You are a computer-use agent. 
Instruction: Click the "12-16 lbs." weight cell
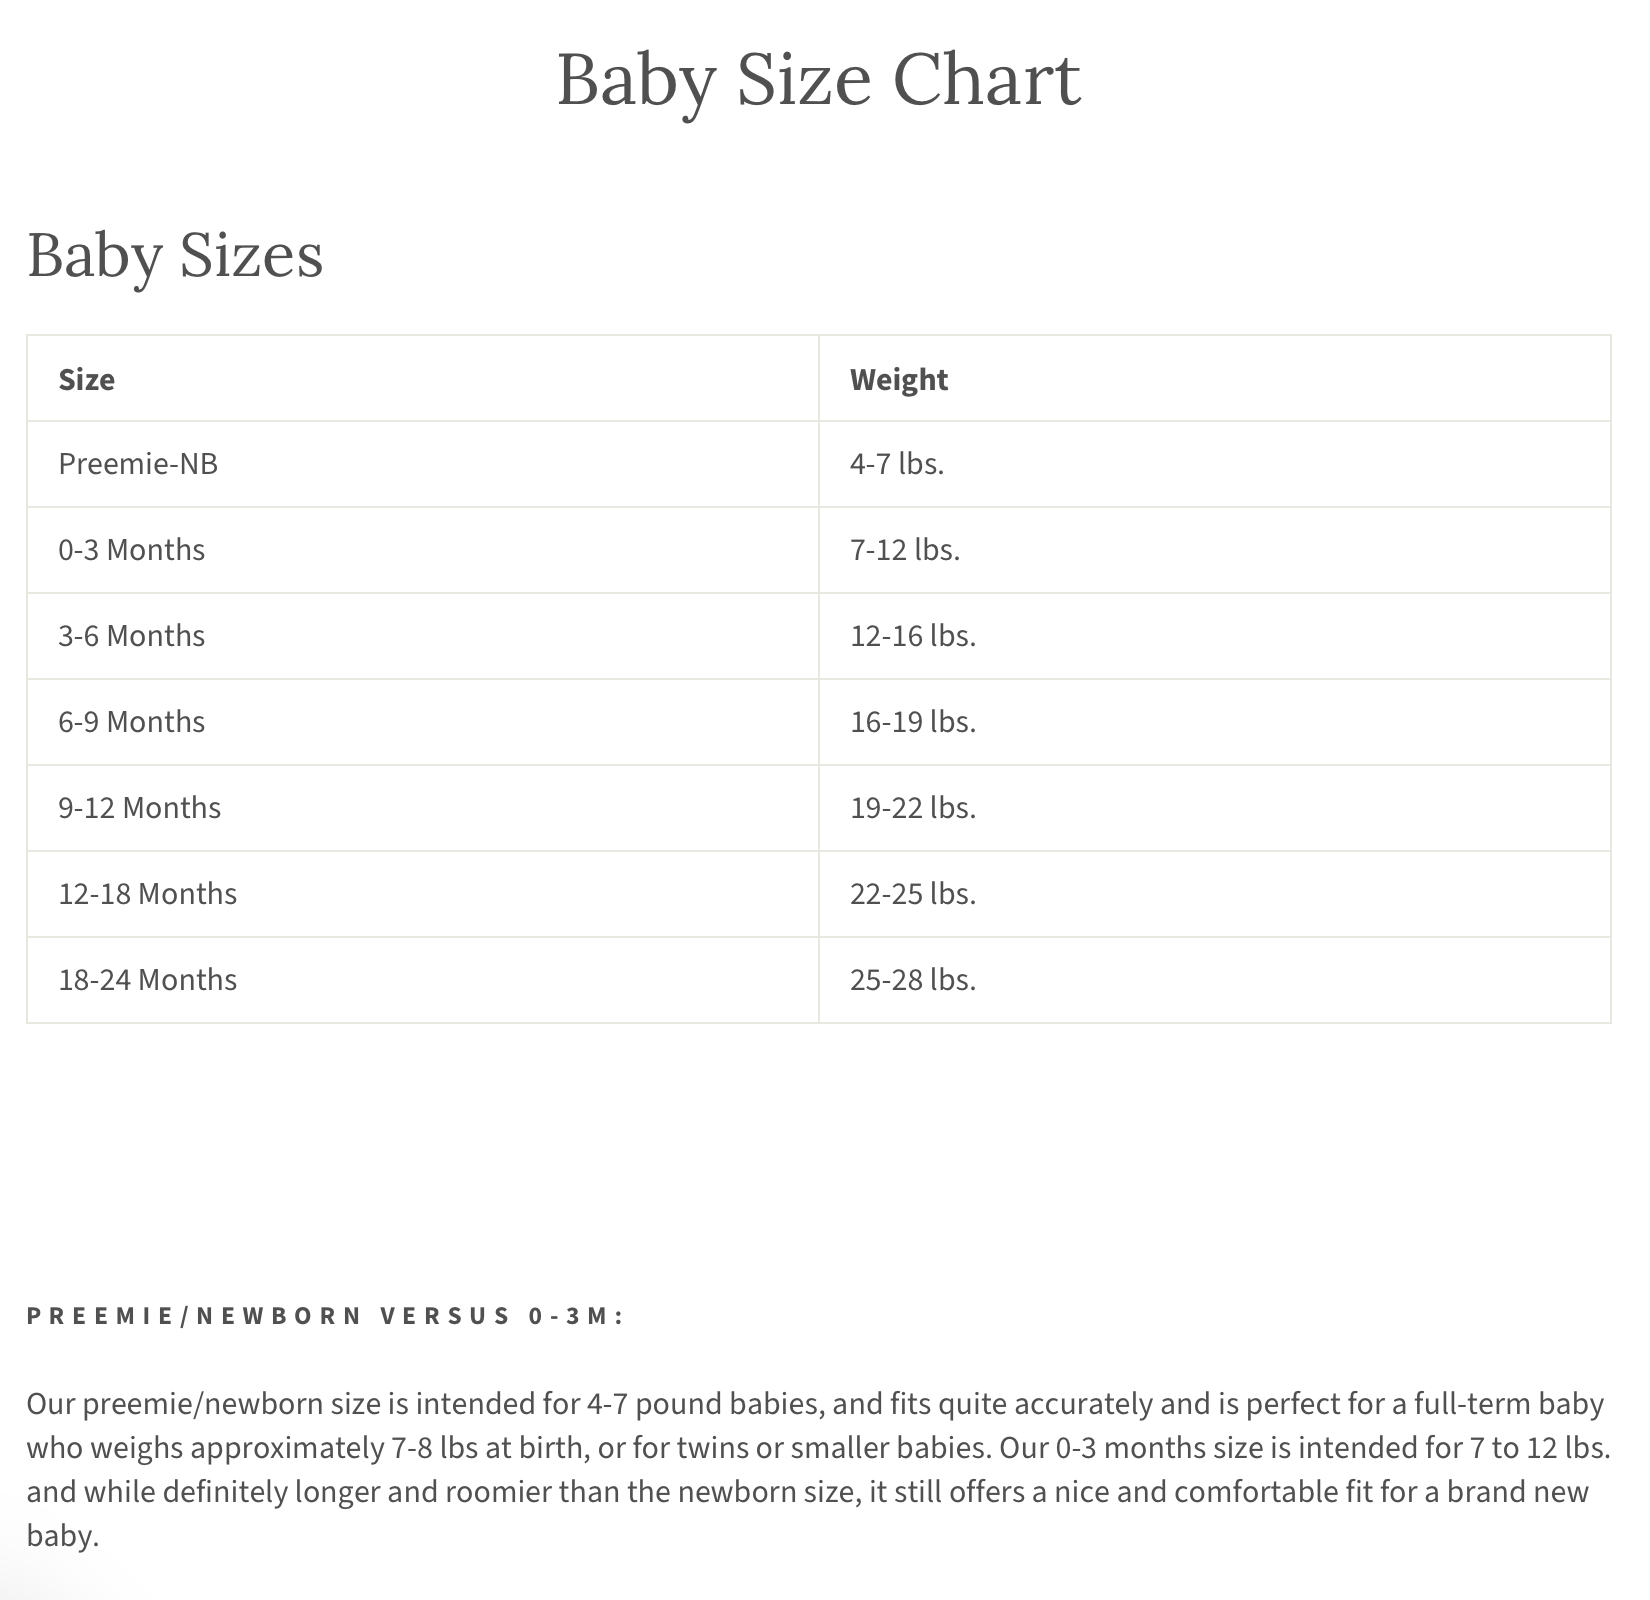click(x=913, y=636)
